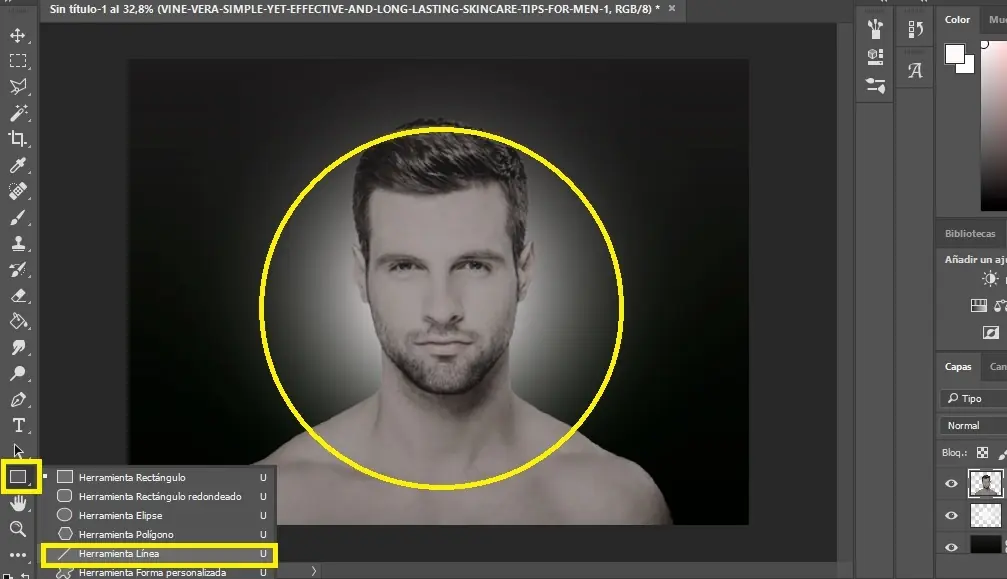Choose Herramienta Rectángulo redondeado
The height and width of the screenshot is (579, 1007).
coord(159,496)
